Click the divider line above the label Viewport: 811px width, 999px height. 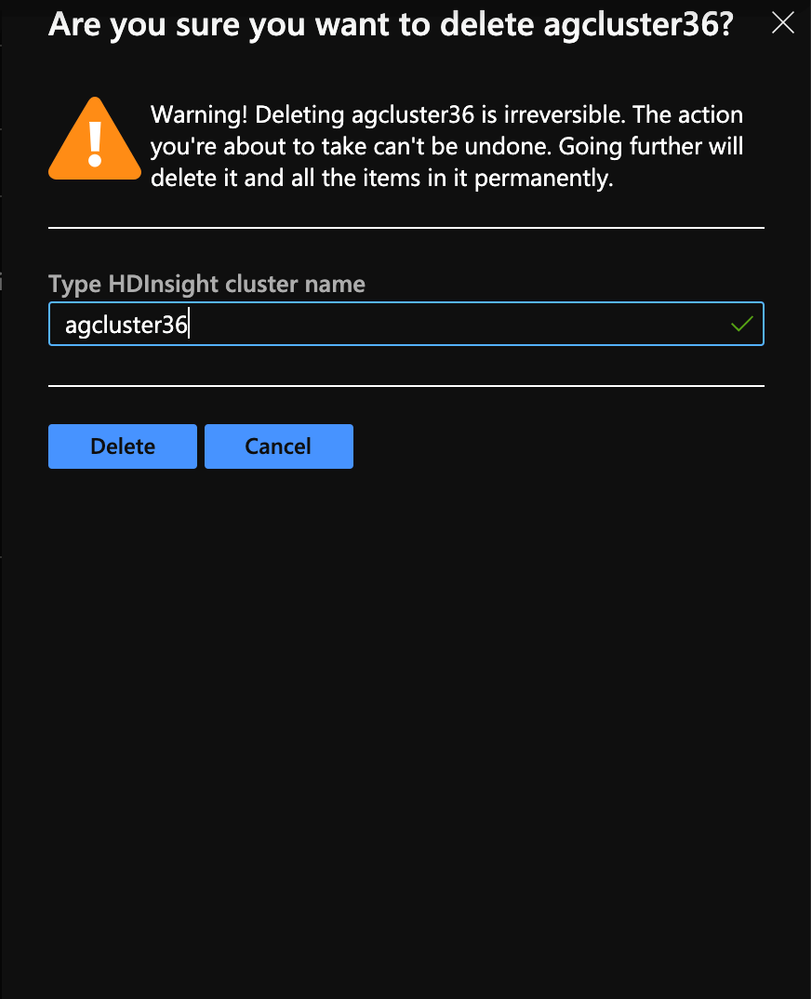point(406,227)
